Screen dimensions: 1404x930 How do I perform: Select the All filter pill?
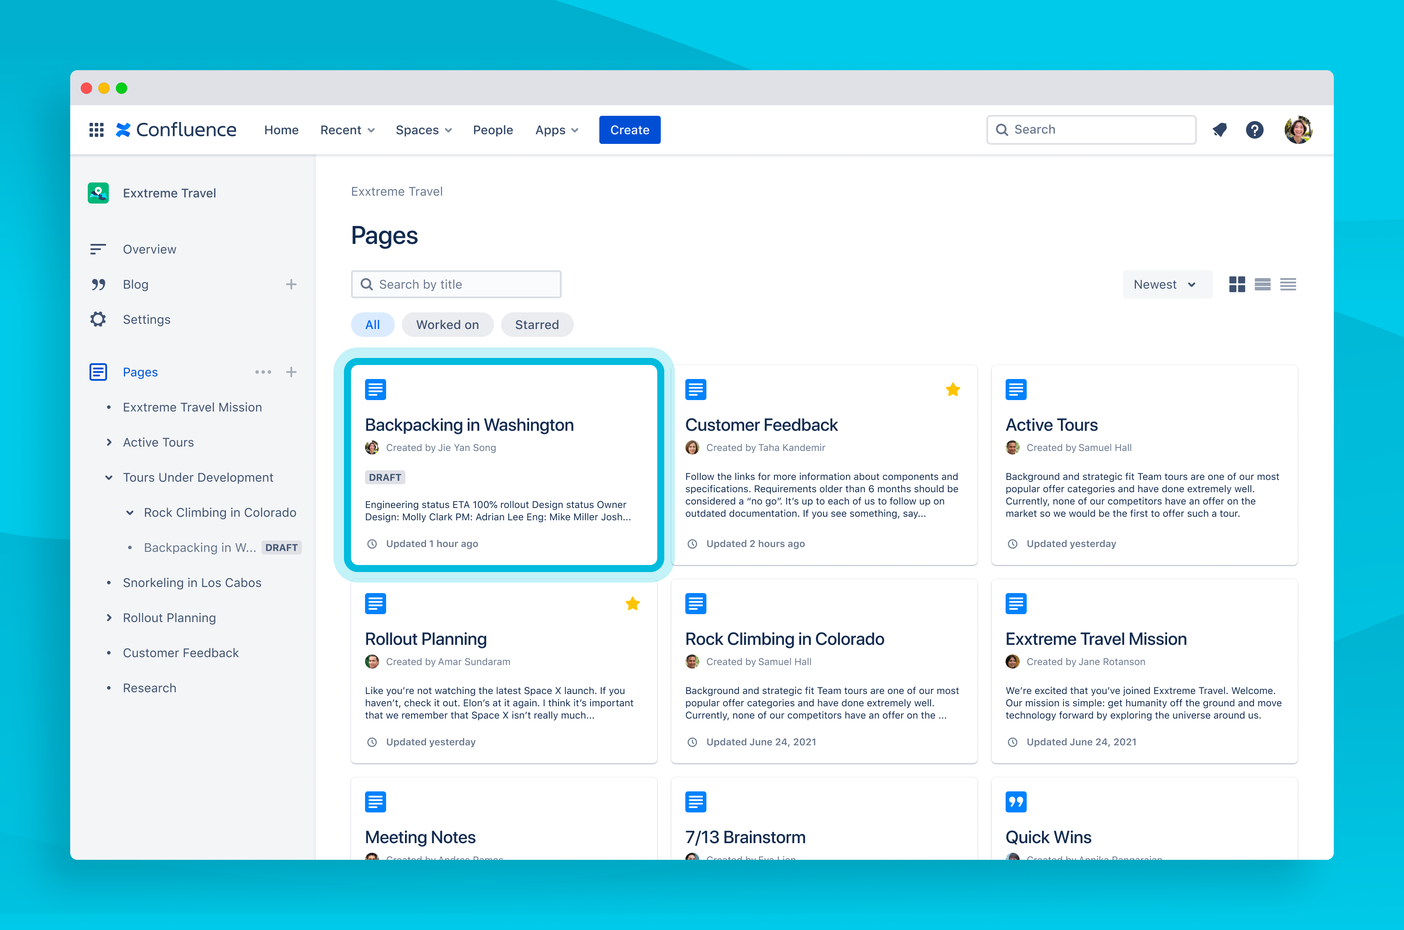pyautogui.click(x=372, y=325)
